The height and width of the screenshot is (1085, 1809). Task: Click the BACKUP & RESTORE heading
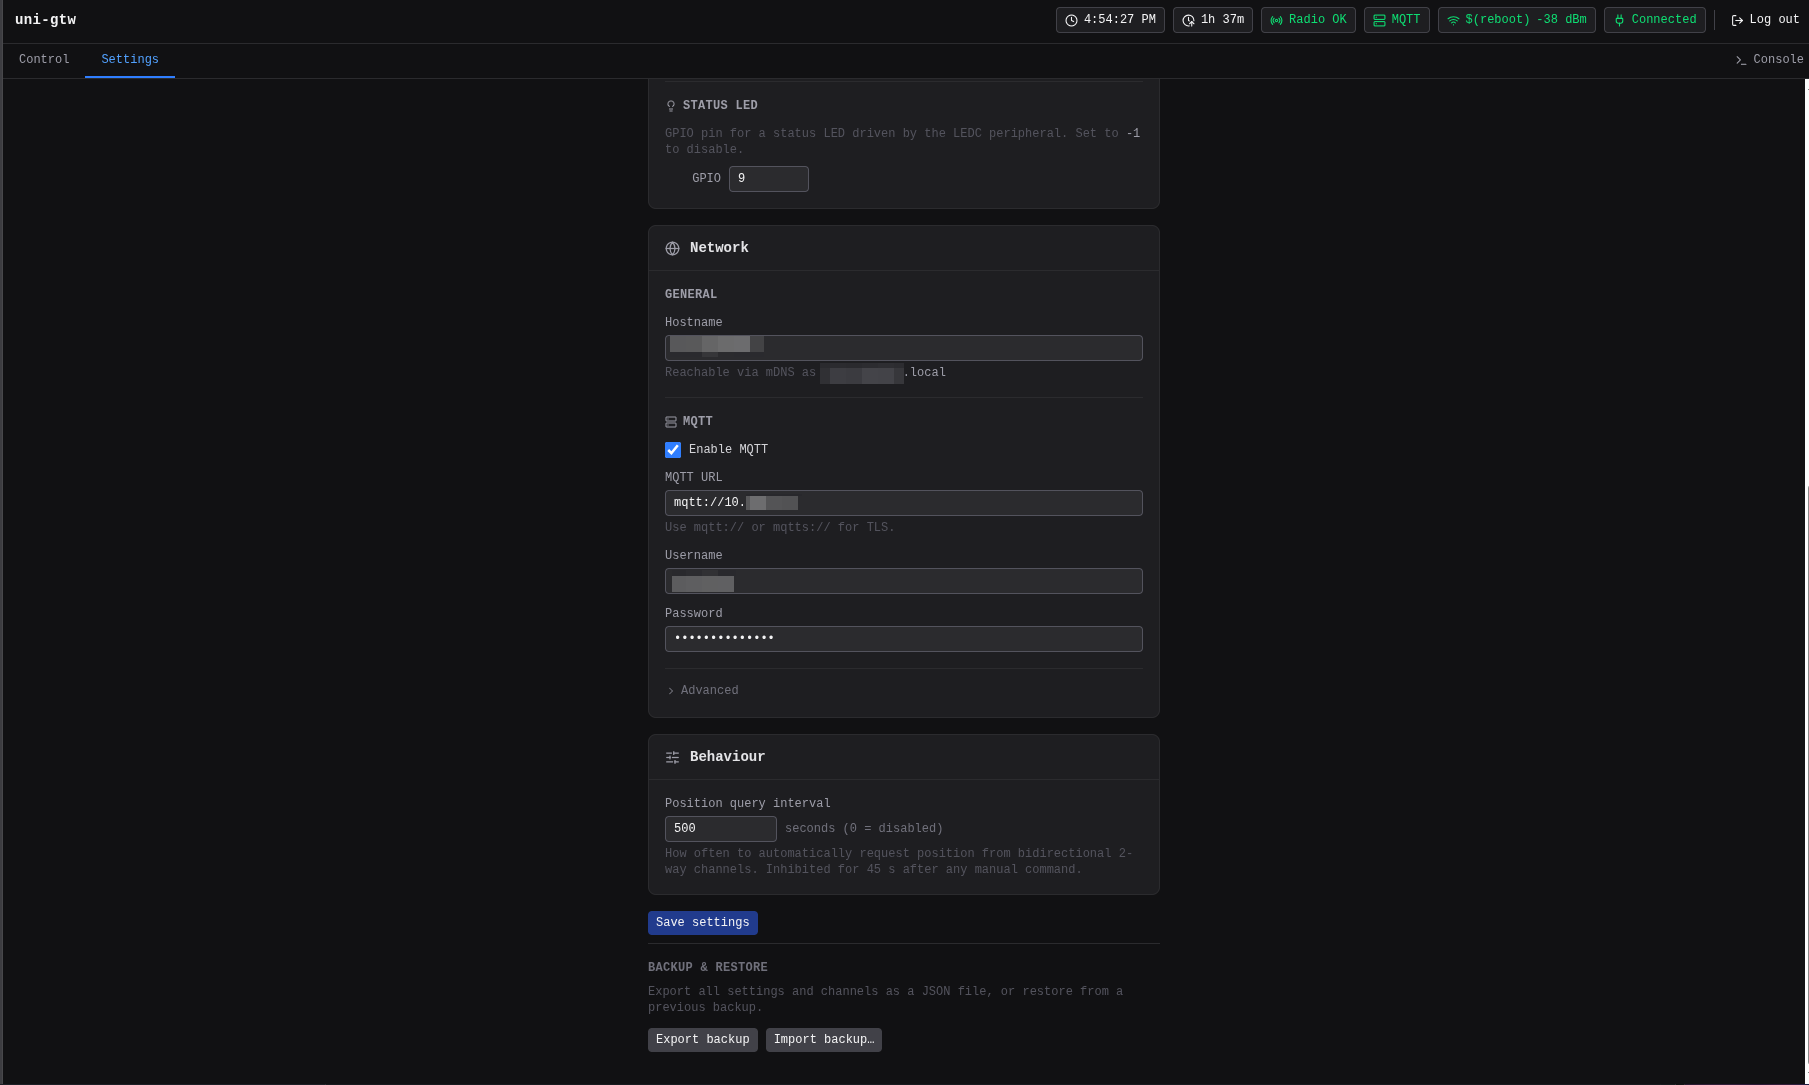click(708, 968)
